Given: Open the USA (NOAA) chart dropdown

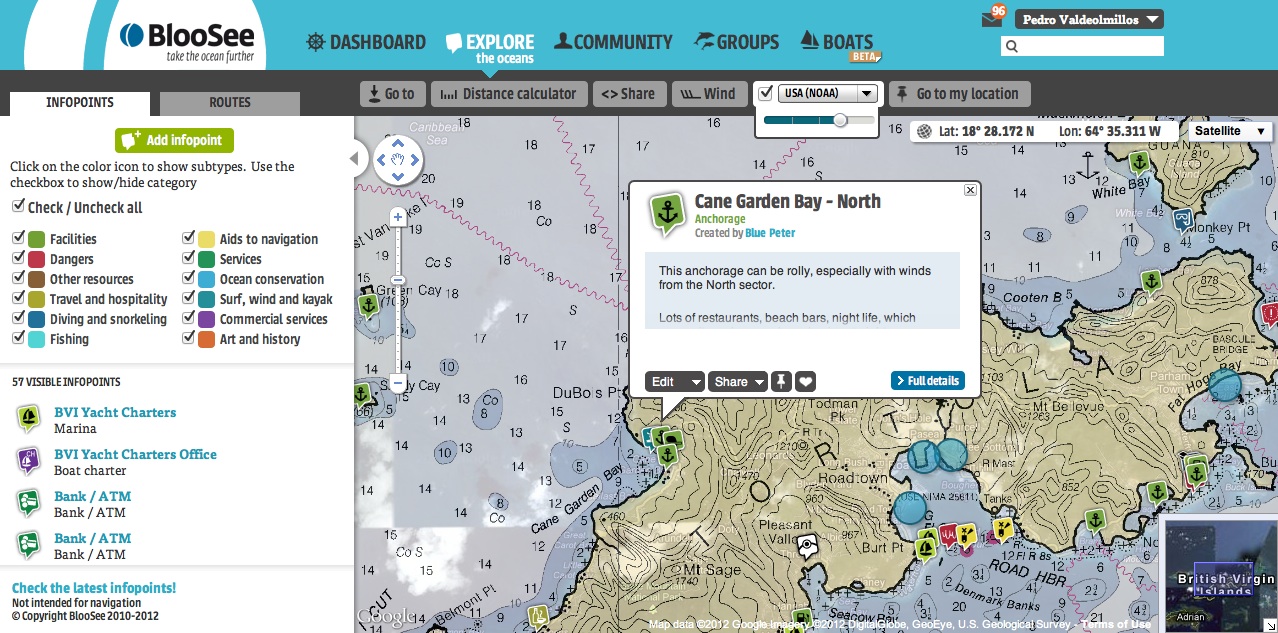Looking at the screenshot, I should tap(828, 93).
